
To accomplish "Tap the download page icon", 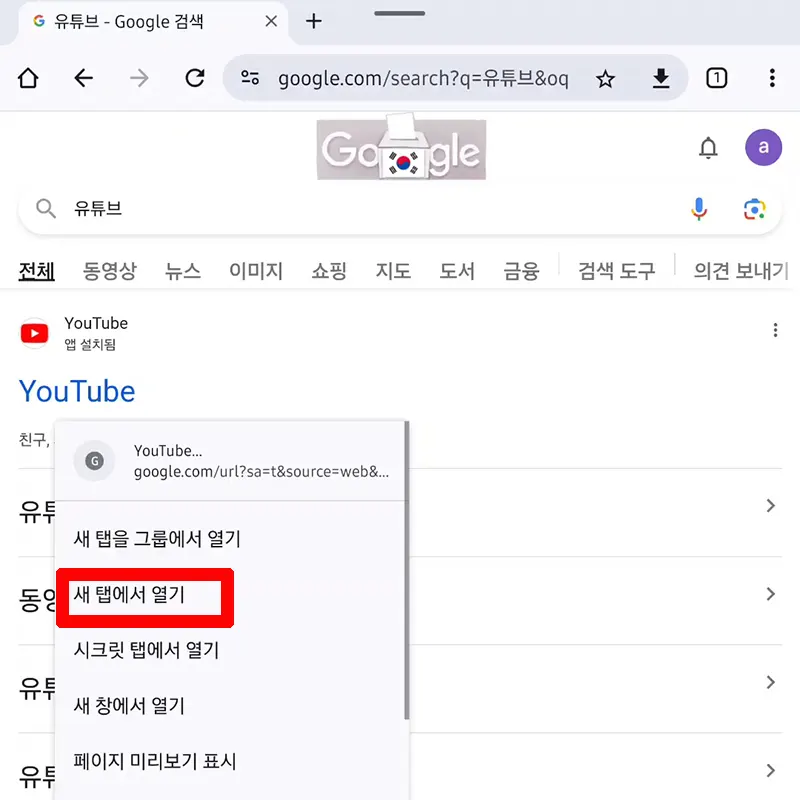I will pos(661,79).
